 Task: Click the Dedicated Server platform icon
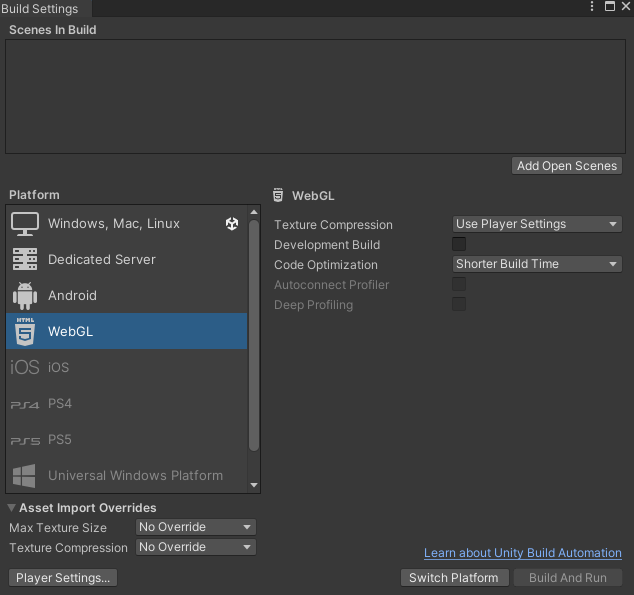pos(25,260)
